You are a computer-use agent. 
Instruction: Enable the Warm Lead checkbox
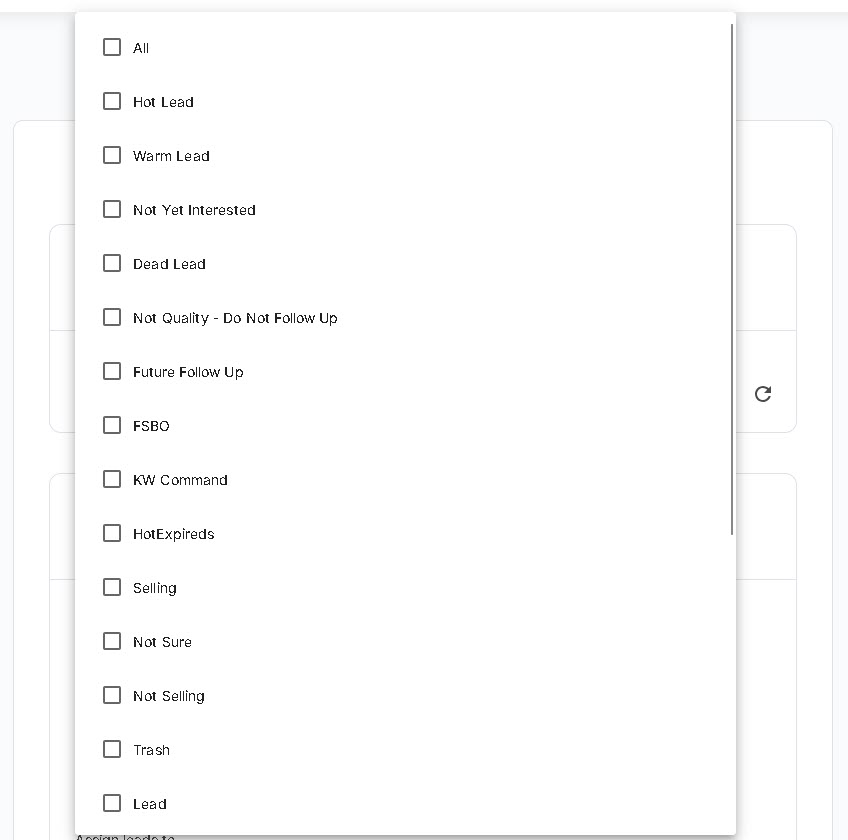[112, 155]
